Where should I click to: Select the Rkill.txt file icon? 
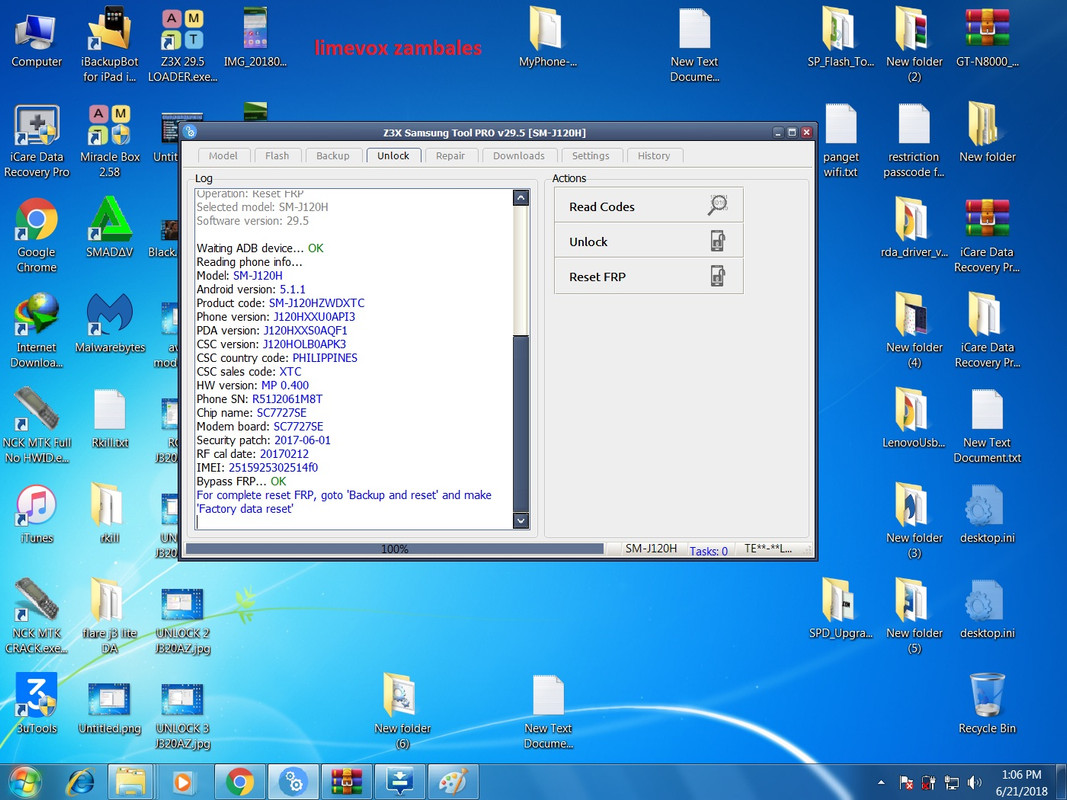(110, 419)
